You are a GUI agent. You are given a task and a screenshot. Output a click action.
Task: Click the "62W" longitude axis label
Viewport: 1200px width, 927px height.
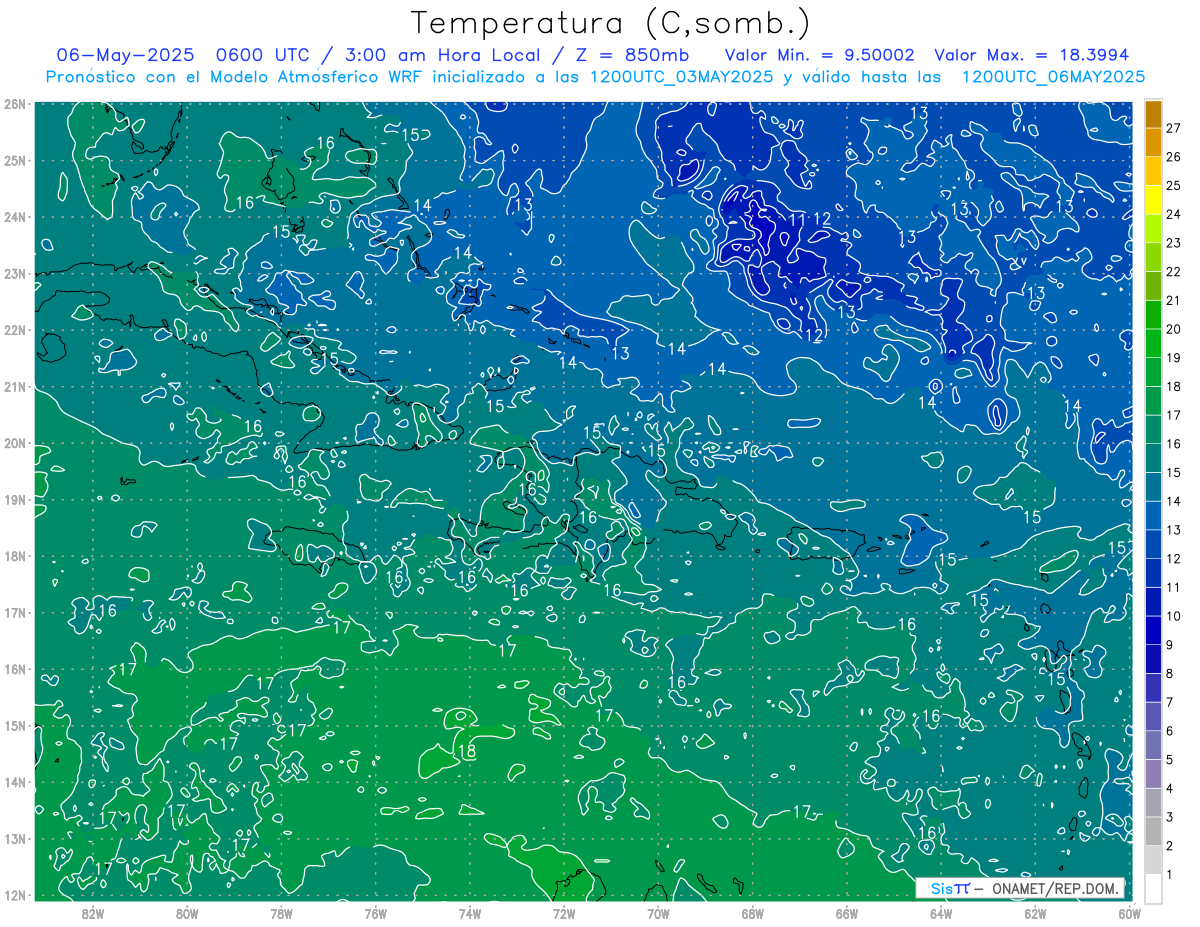[x=1035, y=913]
